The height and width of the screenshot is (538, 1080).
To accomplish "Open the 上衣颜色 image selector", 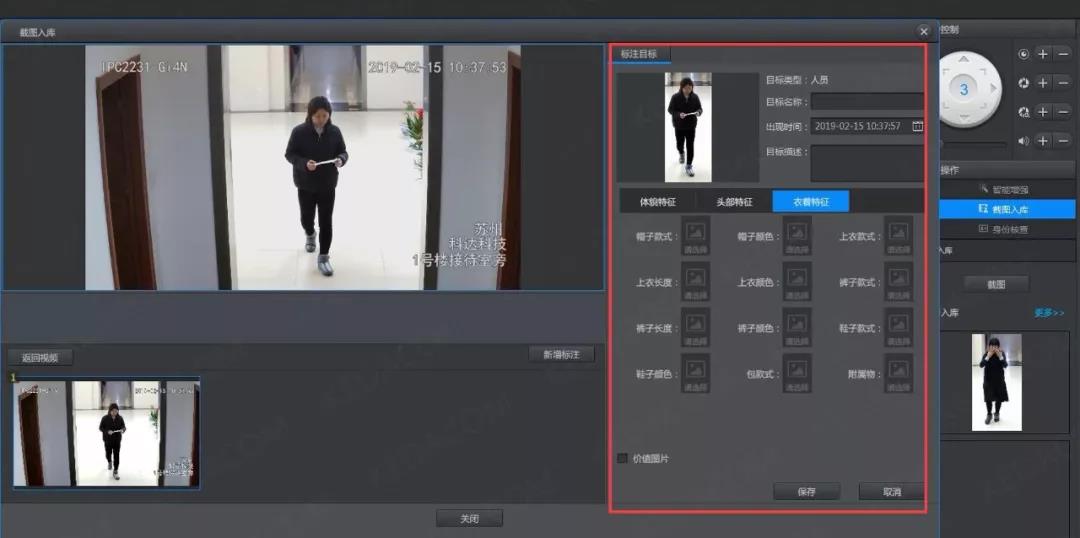I will pyautogui.click(x=797, y=282).
